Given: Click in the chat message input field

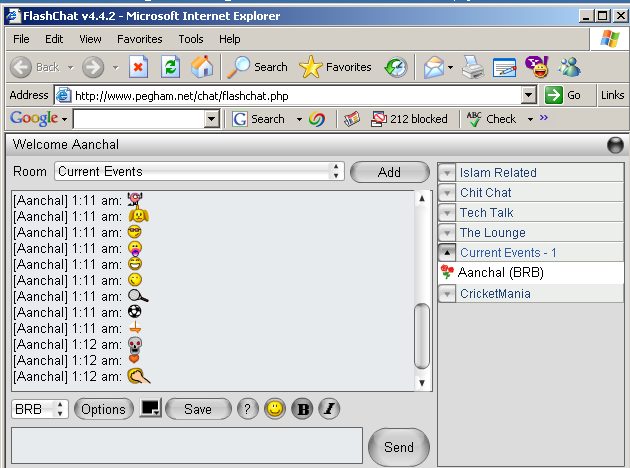Looking at the screenshot, I should pos(187,446).
